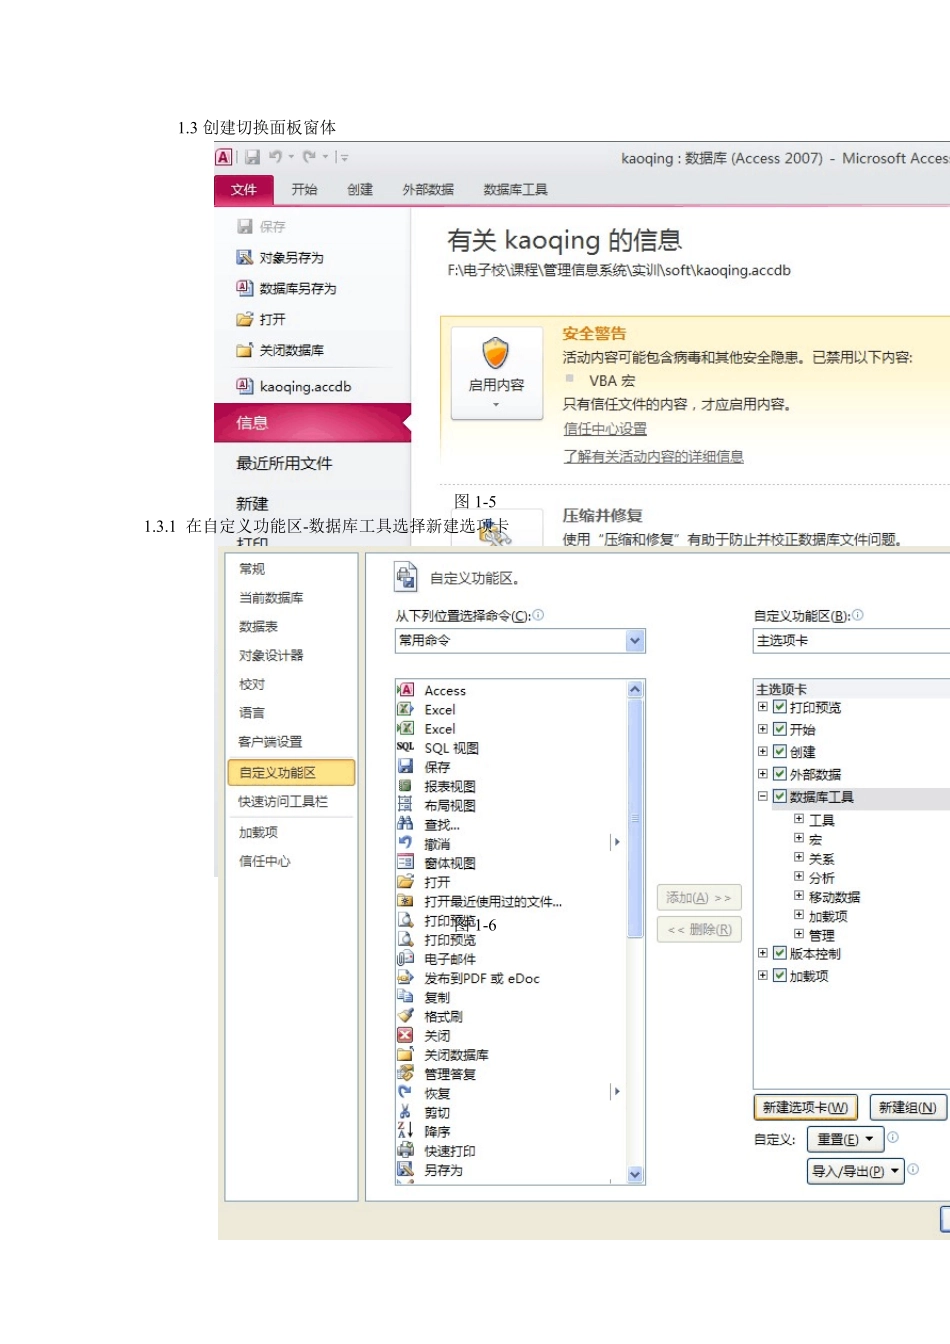This screenshot has height=1344, width=950.
Task: Uncheck the 打印预览 tab checkbox
Action: pyautogui.click(x=780, y=707)
